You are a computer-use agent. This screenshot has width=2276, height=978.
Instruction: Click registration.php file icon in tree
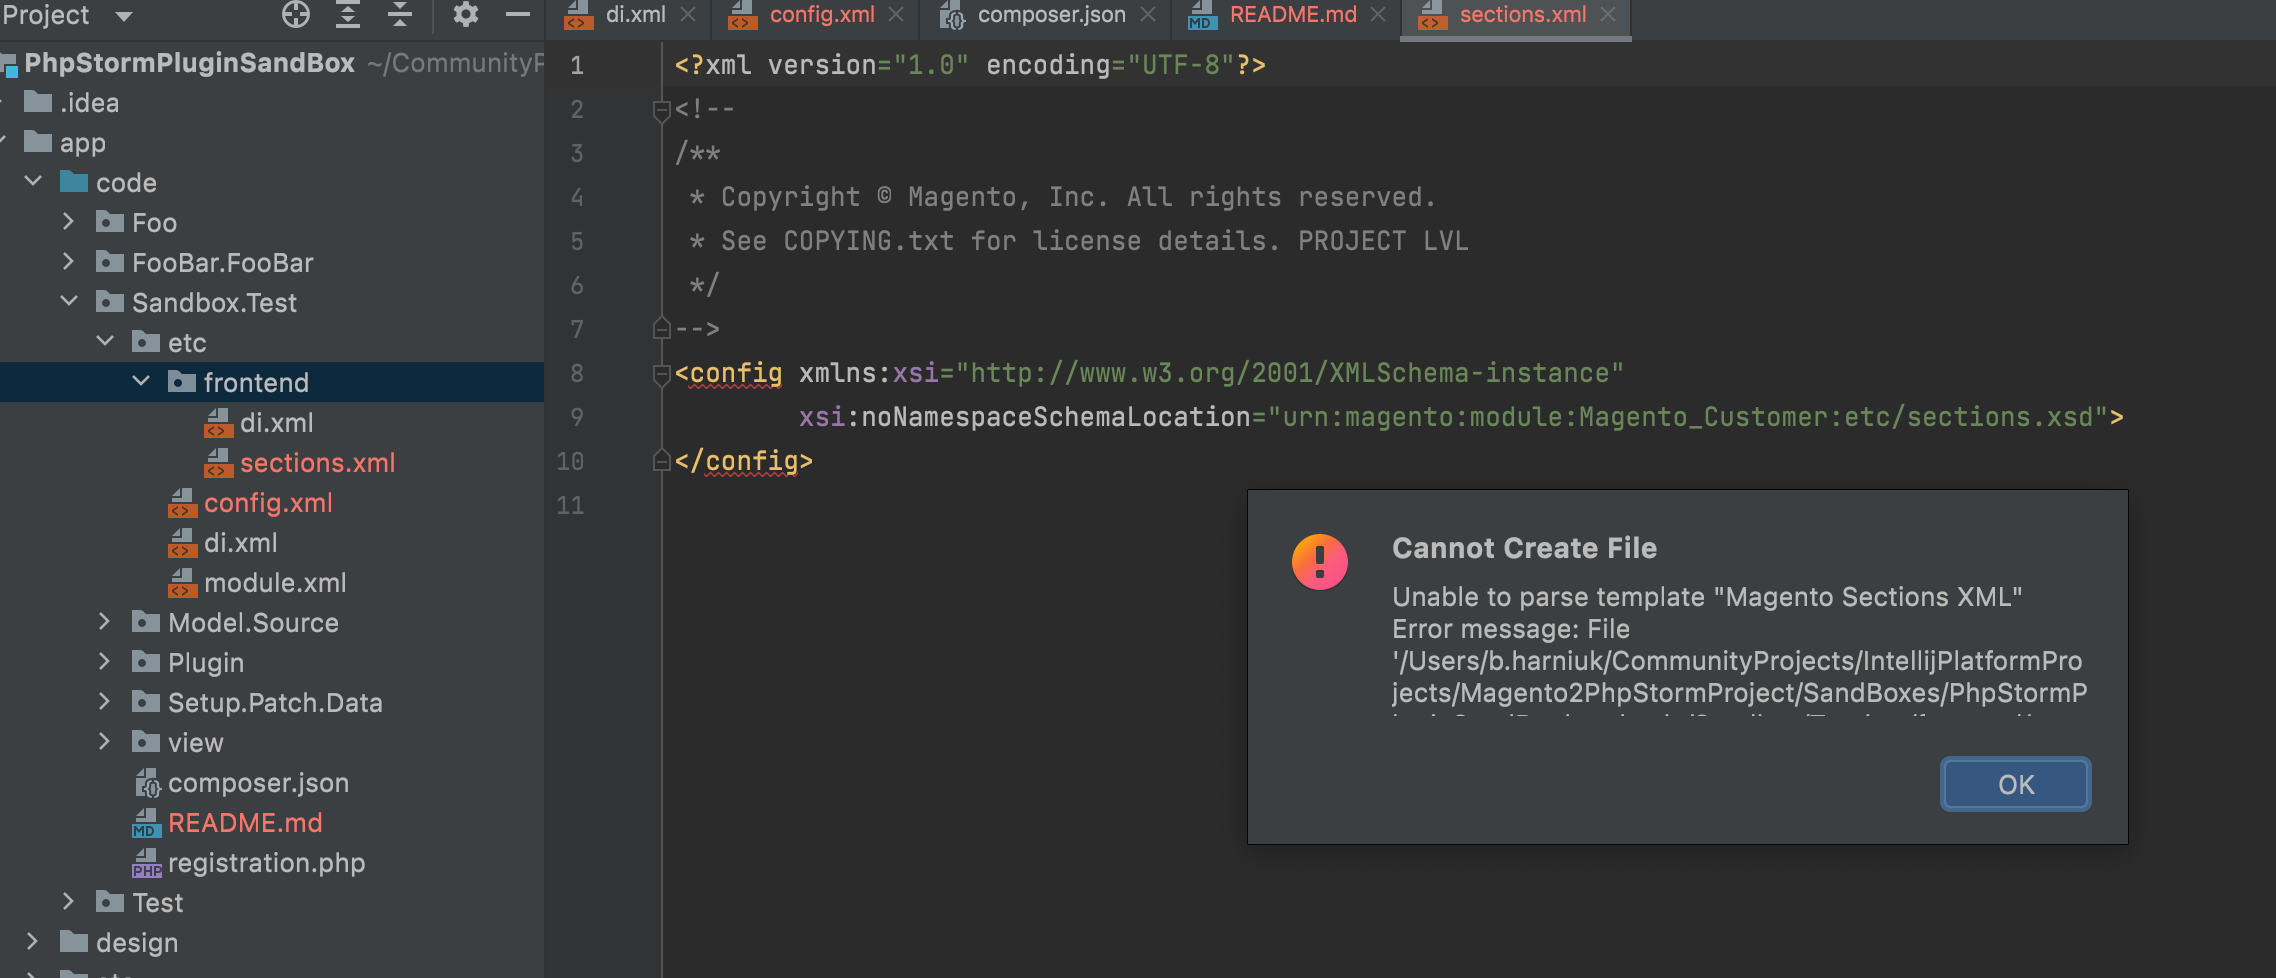[x=146, y=863]
